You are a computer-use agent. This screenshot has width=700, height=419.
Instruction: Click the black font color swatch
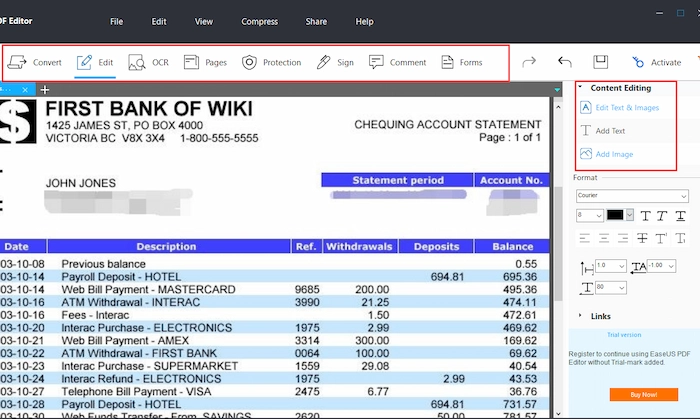tap(615, 215)
